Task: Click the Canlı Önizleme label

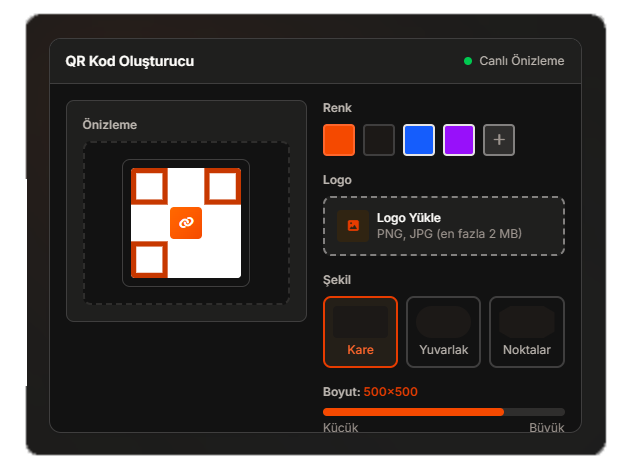Action: 522,61
